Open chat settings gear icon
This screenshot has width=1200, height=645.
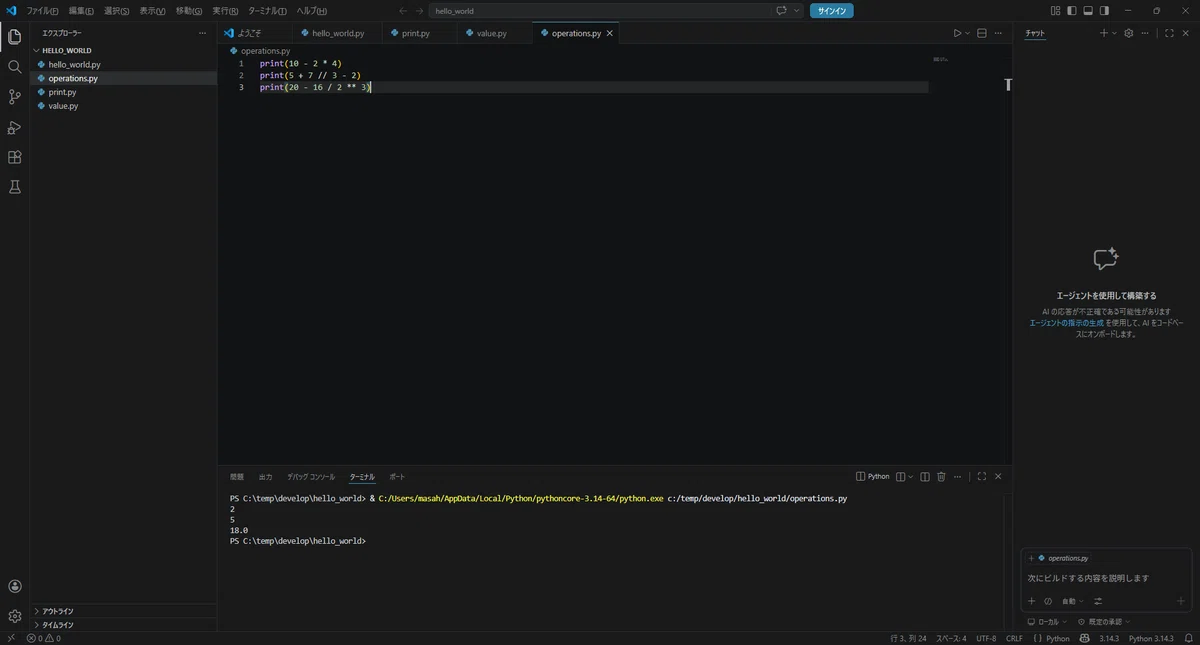(1129, 33)
